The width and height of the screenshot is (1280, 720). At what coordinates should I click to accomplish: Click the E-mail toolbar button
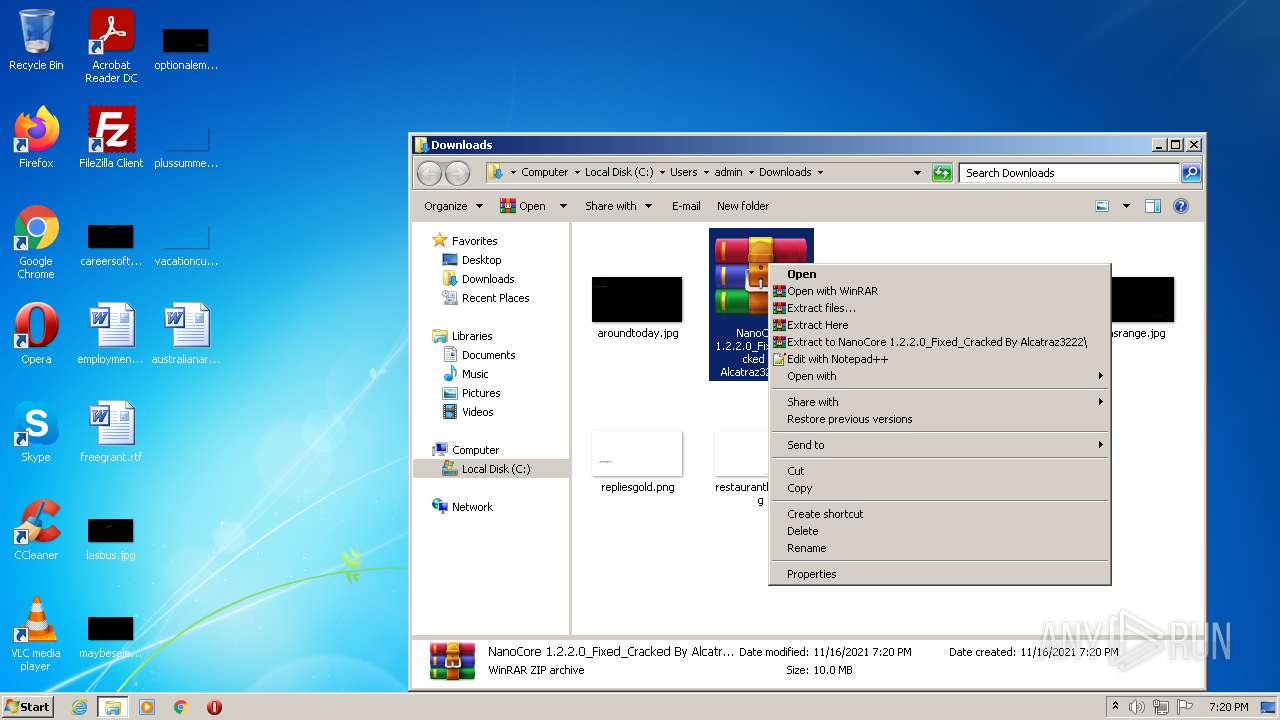[686, 206]
